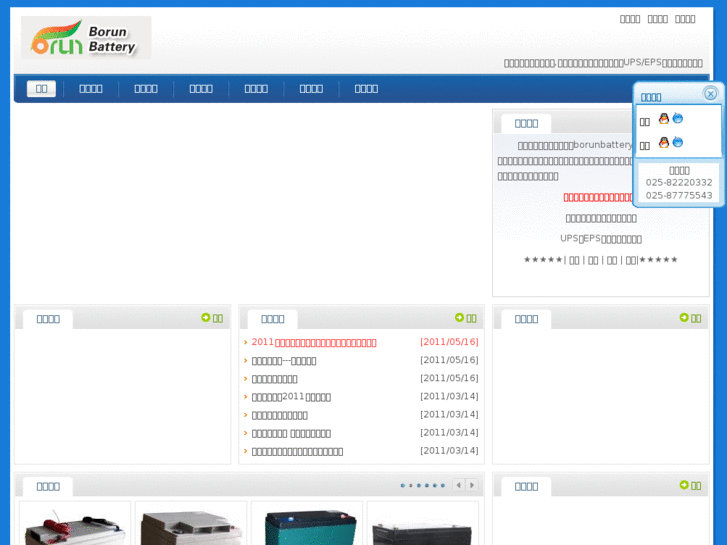
Task: Click the phone number 025-82220332
Action: [x=679, y=182]
